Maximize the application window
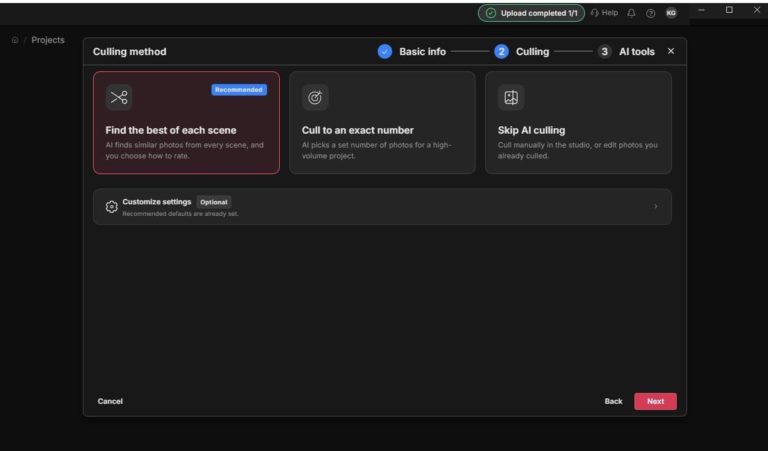The width and height of the screenshot is (768, 451). (729, 10)
